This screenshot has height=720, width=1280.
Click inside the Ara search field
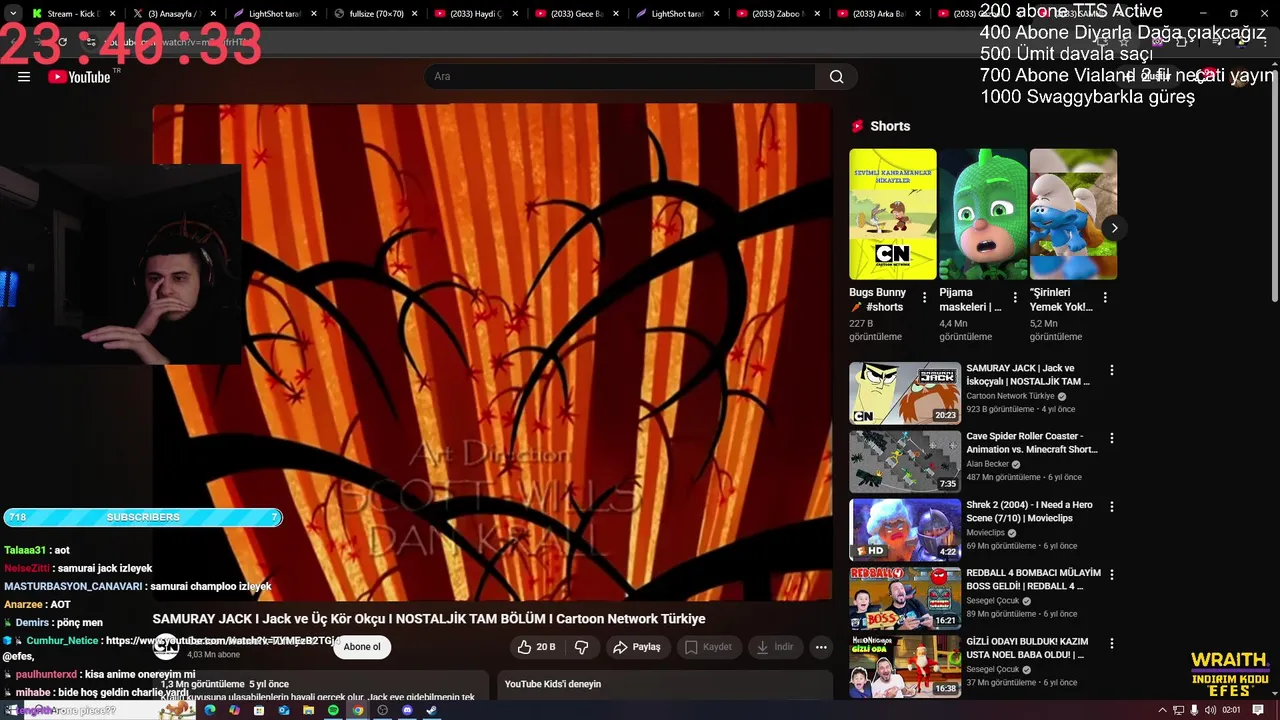pyautogui.click(x=620, y=77)
